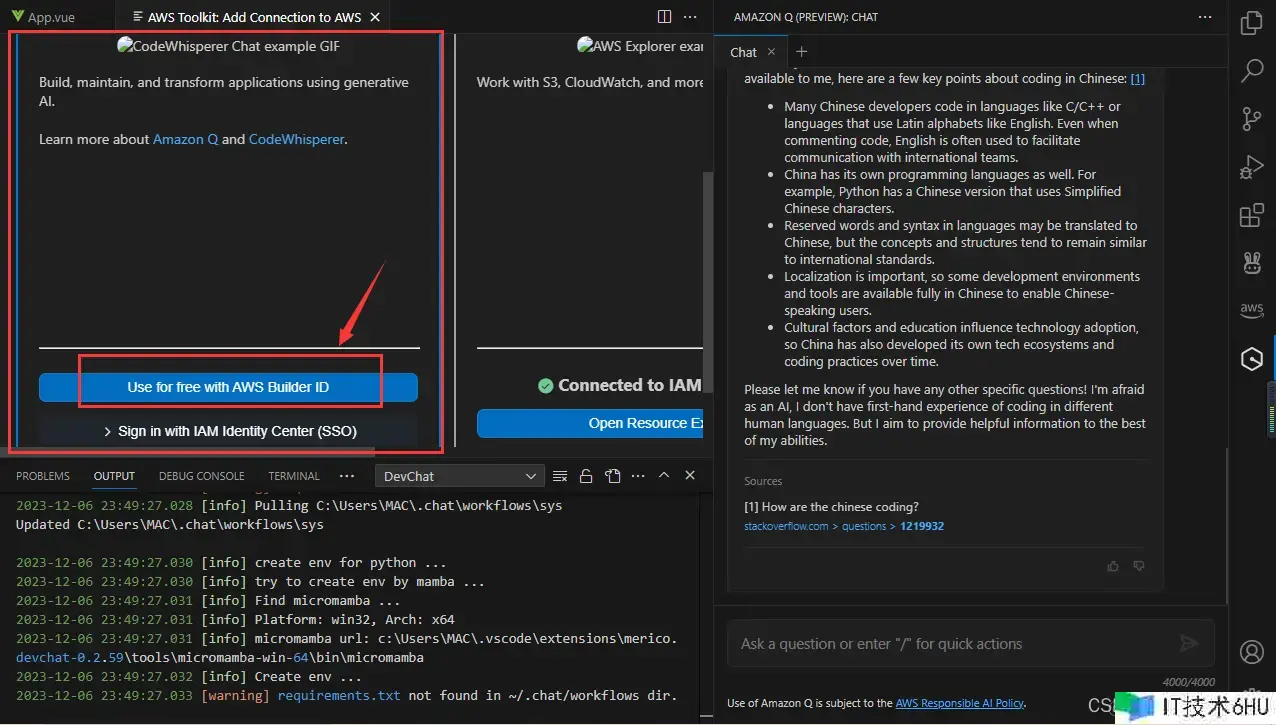The width and height of the screenshot is (1276, 725).
Task: Open editor More Actions menu
Action: pos(690,17)
